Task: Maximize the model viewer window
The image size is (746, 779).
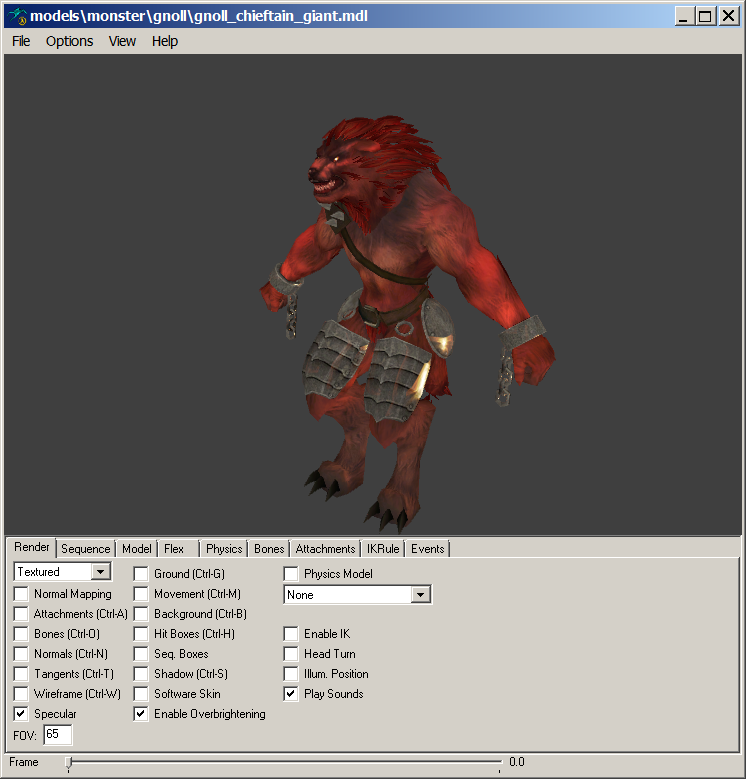Action: 705,16
